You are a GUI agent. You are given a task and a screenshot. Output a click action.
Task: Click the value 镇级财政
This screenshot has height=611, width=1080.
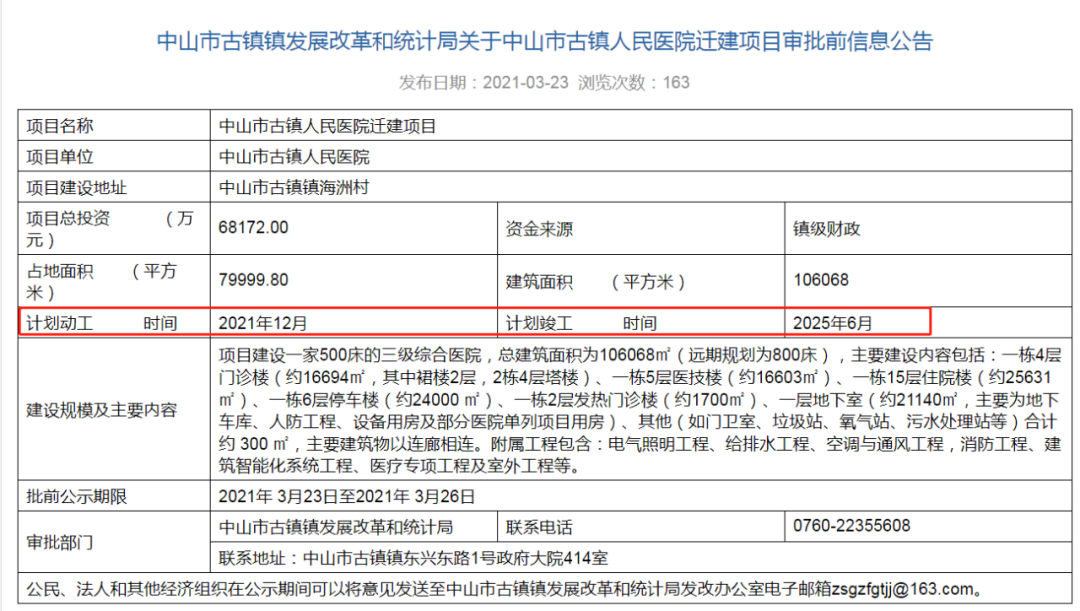(827, 229)
